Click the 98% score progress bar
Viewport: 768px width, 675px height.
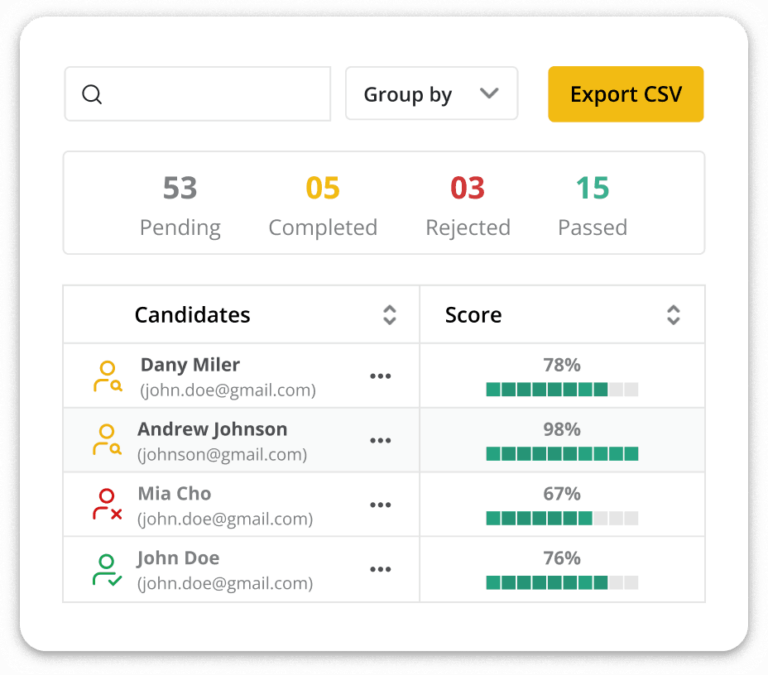pos(562,454)
